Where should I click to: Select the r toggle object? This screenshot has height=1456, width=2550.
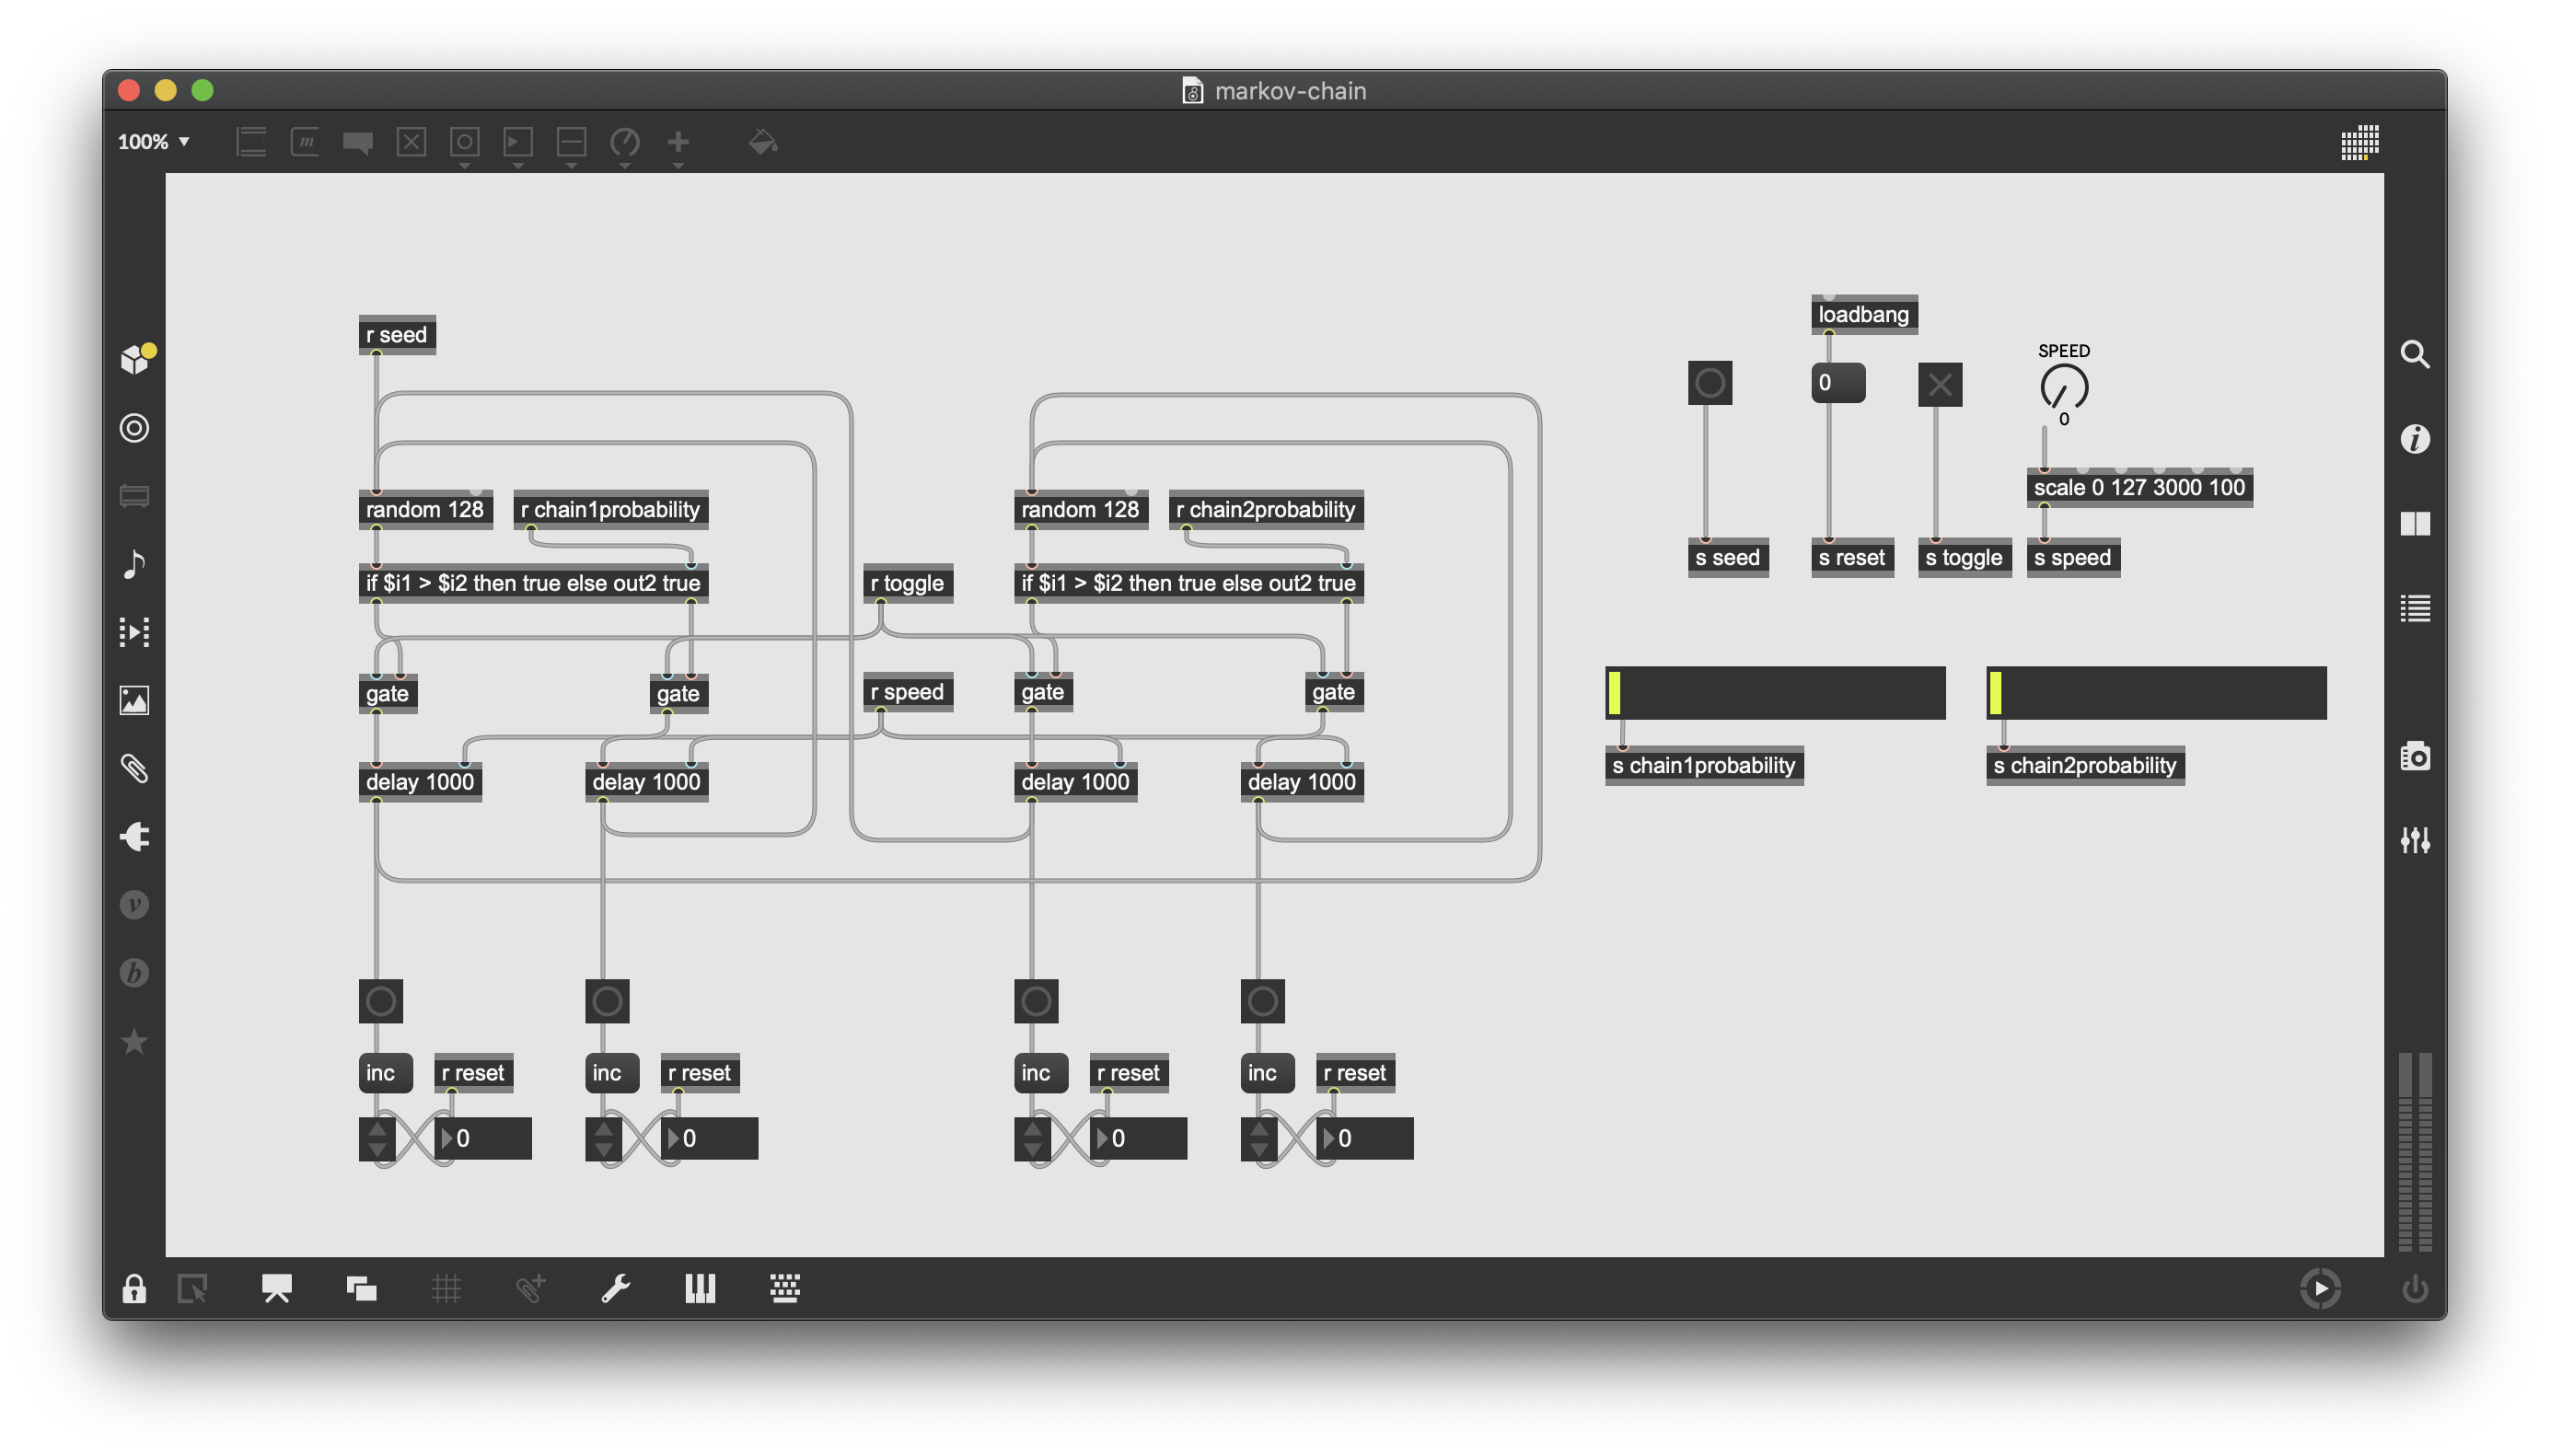(907, 583)
